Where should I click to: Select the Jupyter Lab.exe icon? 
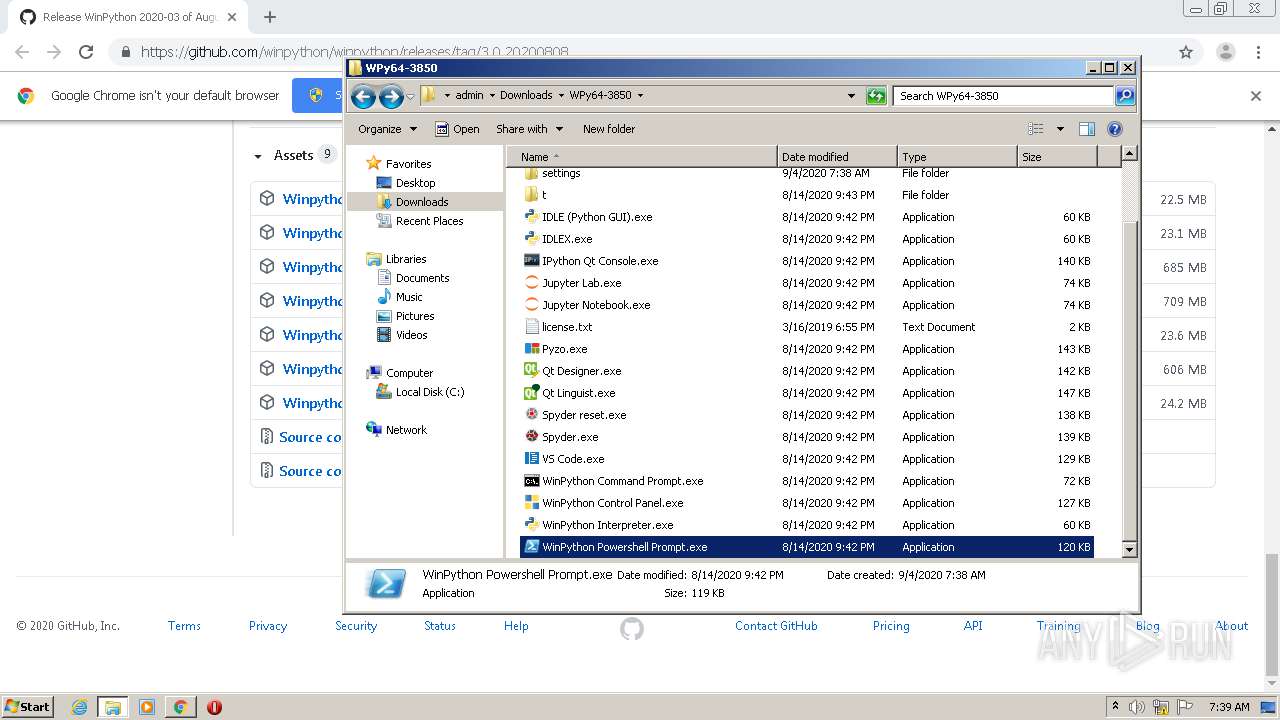532,283
